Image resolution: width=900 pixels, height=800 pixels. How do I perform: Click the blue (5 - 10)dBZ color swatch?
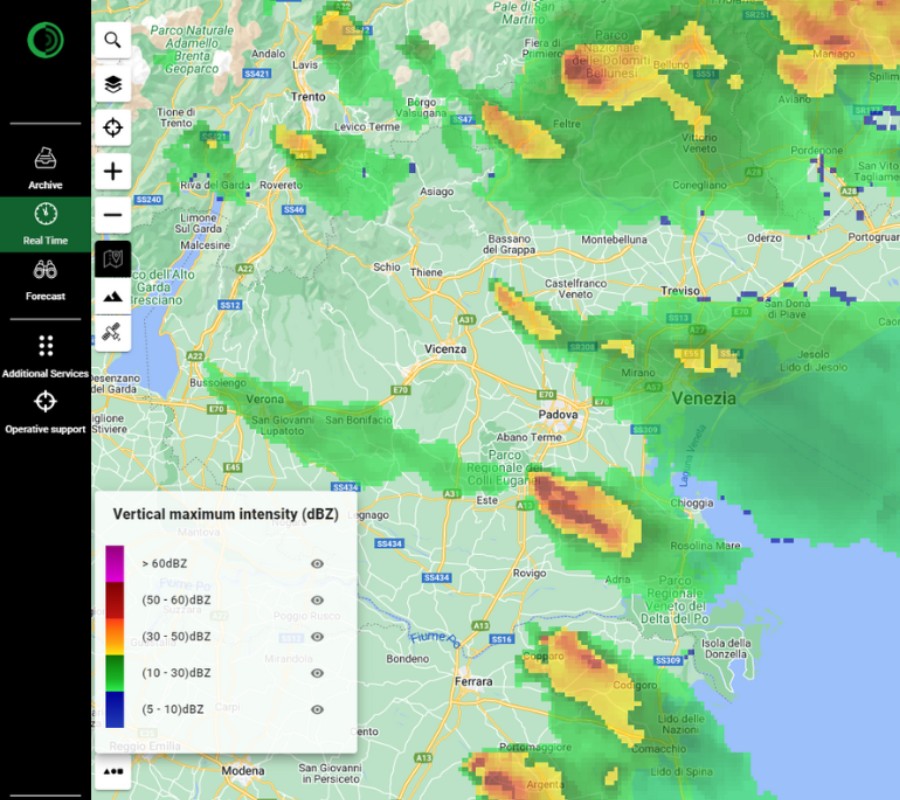(115, 709)
